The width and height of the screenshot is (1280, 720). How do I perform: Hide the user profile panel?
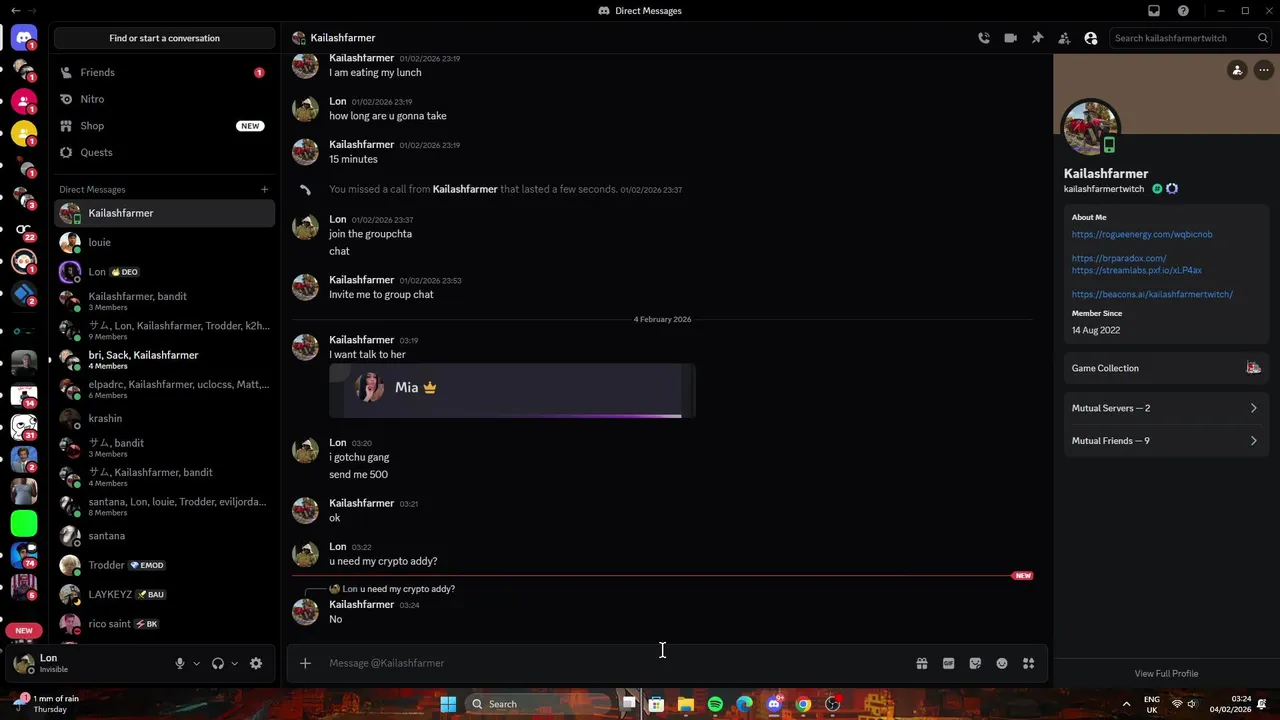(1091, 38)
